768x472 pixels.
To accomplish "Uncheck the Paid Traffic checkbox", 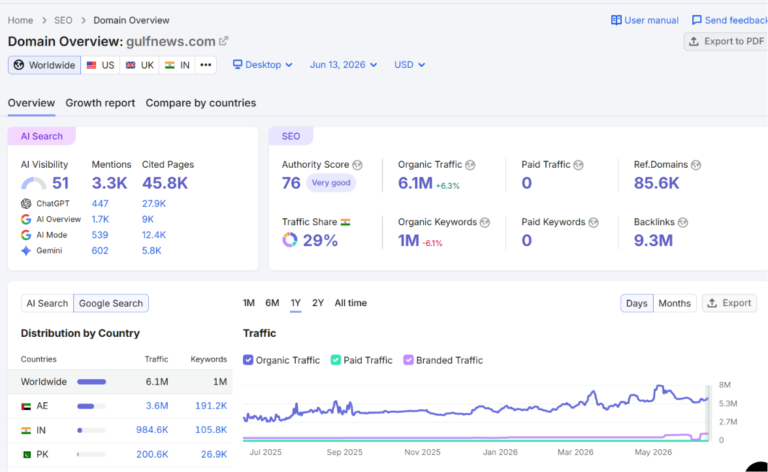I will [336, 360].
